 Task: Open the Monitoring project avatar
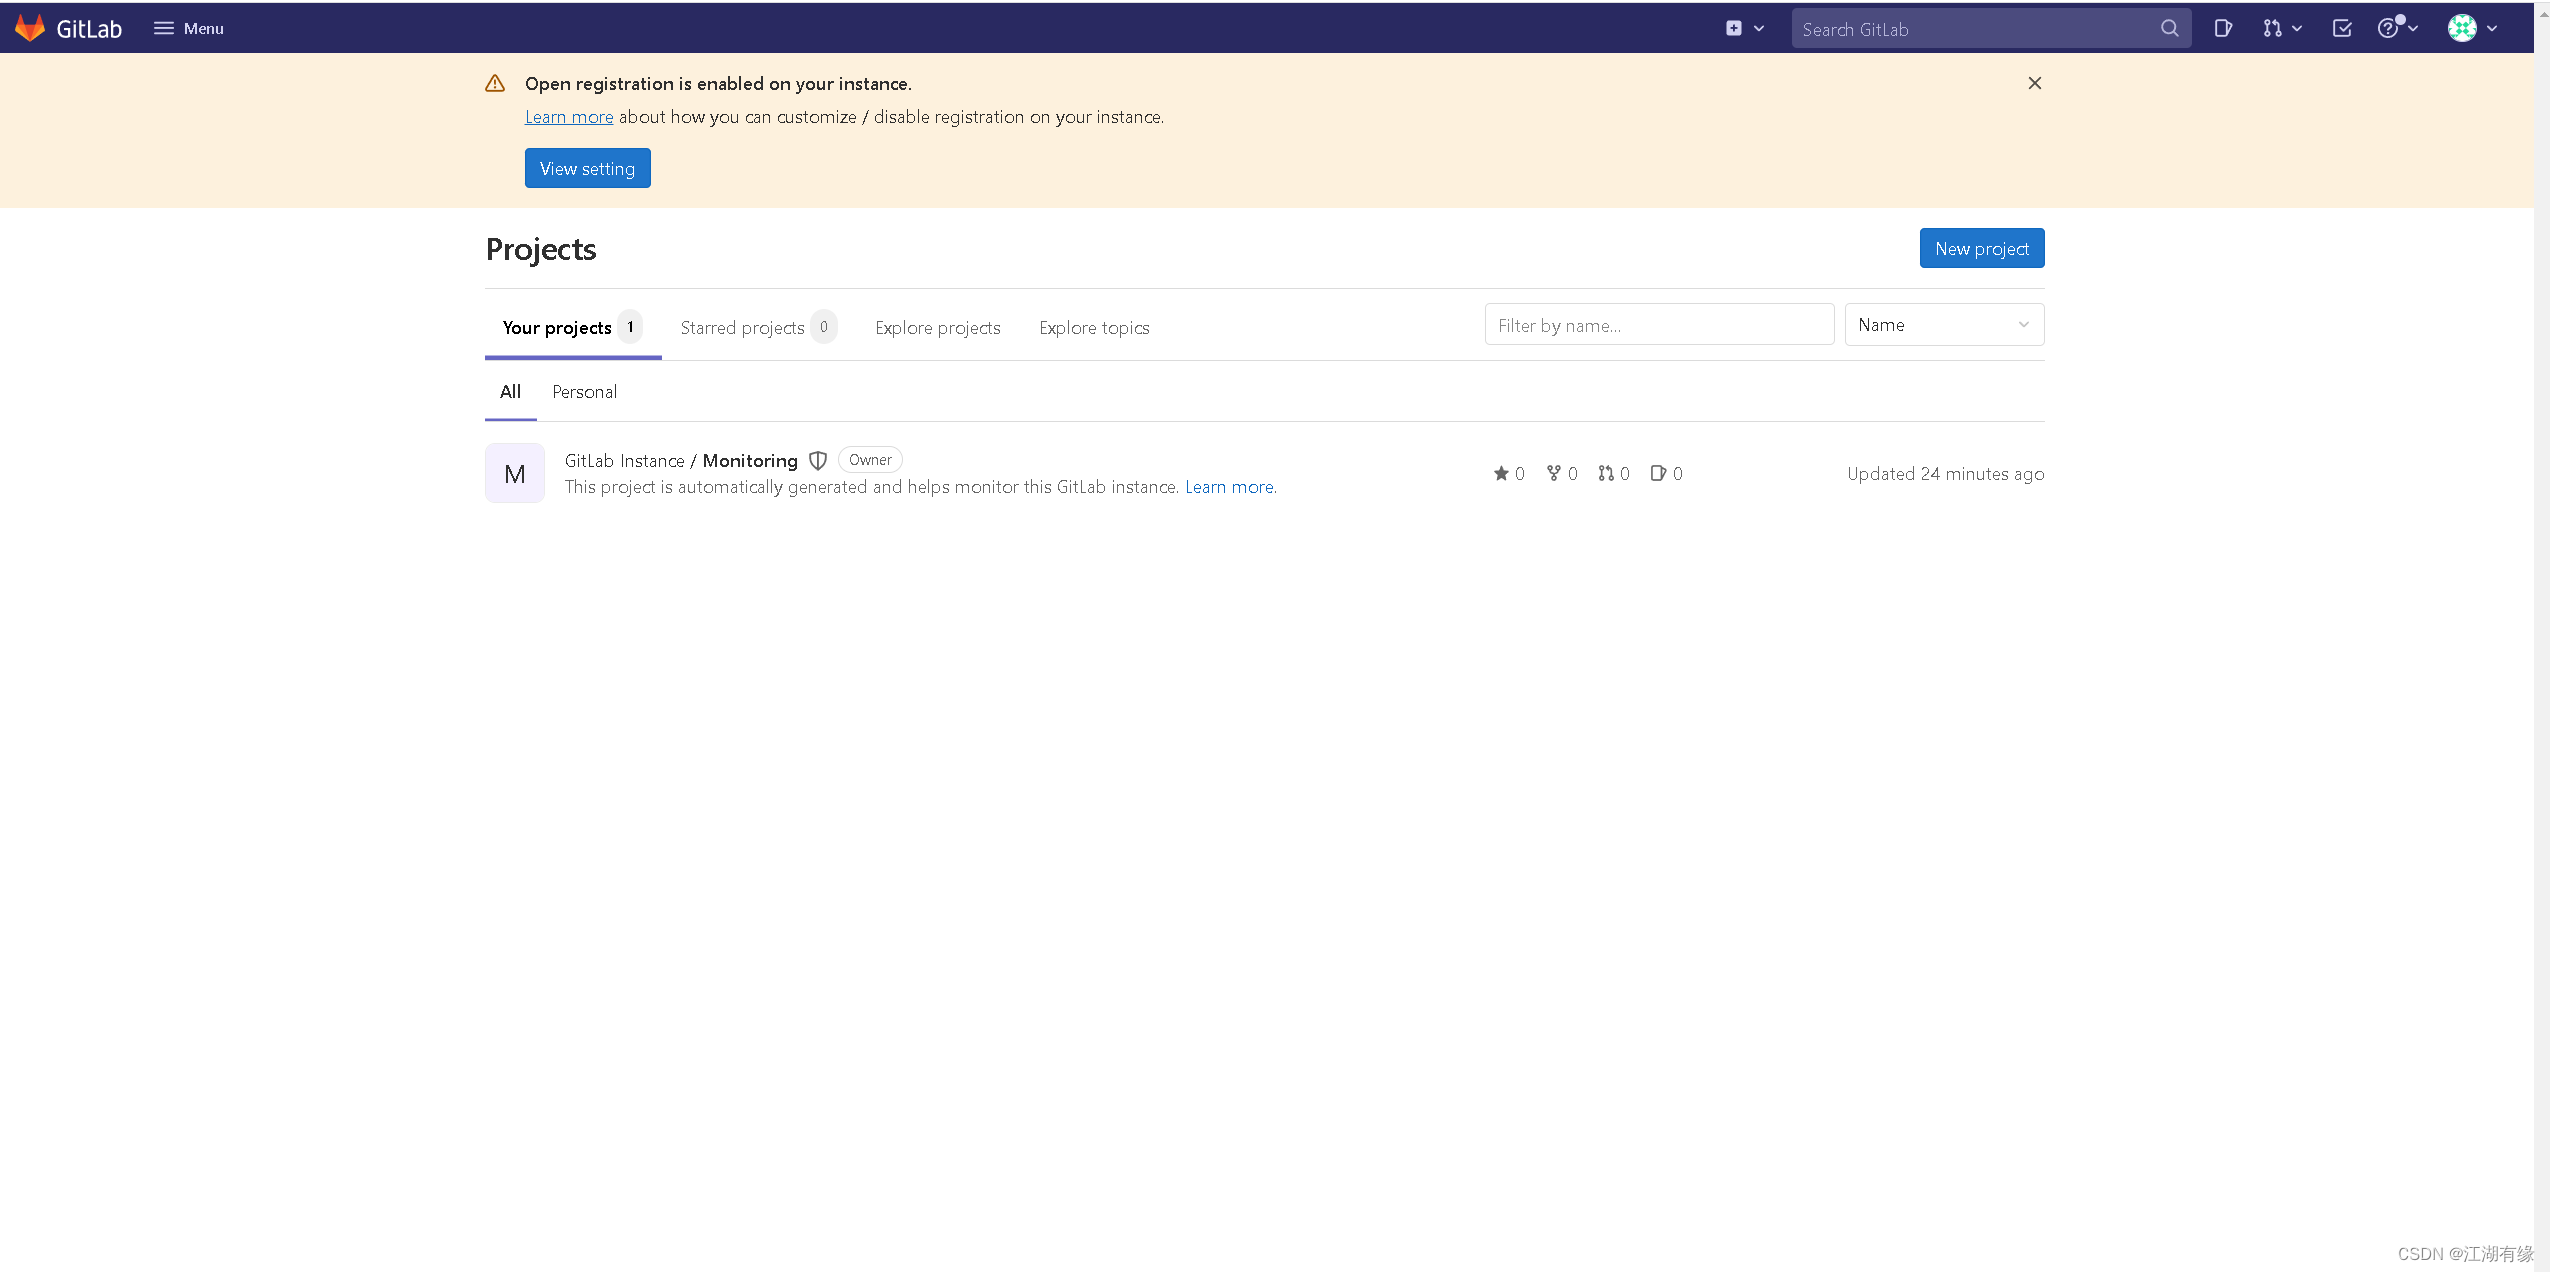tap(514, 472)
